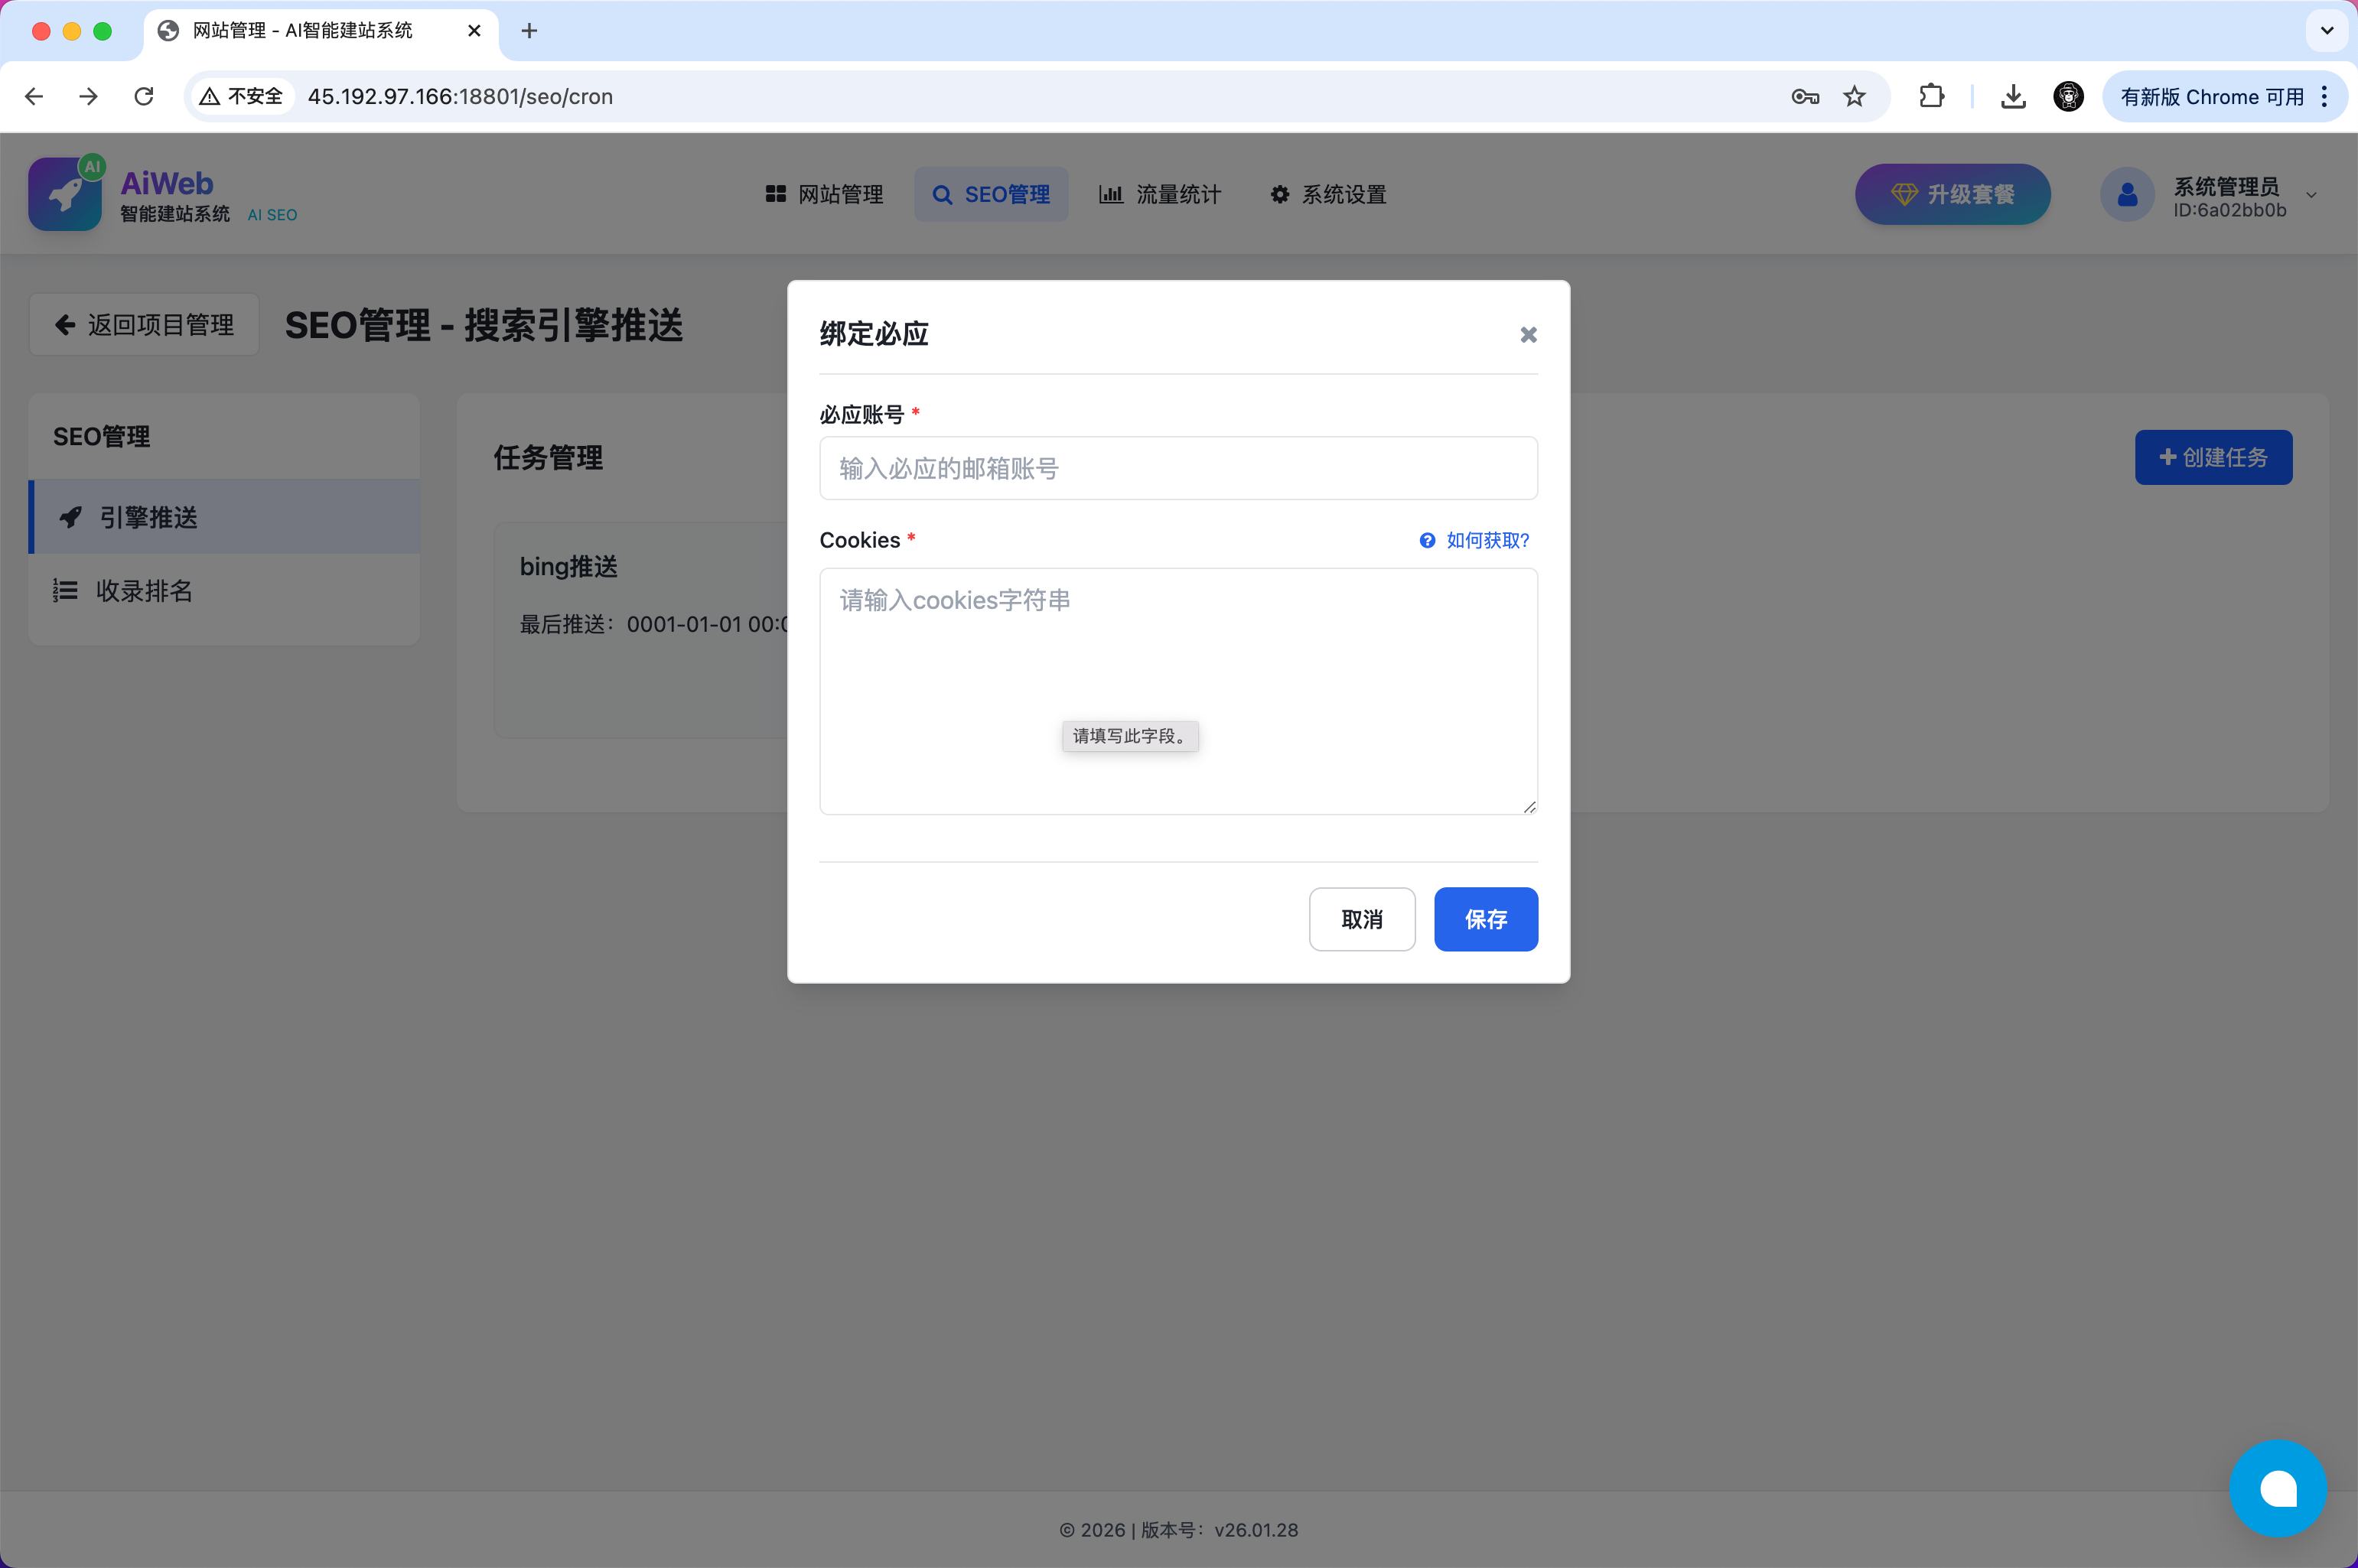Screen dimensions: 2358x1568
Task: Click the AiWeb rocket logo
Action: (x=66, y=194)
